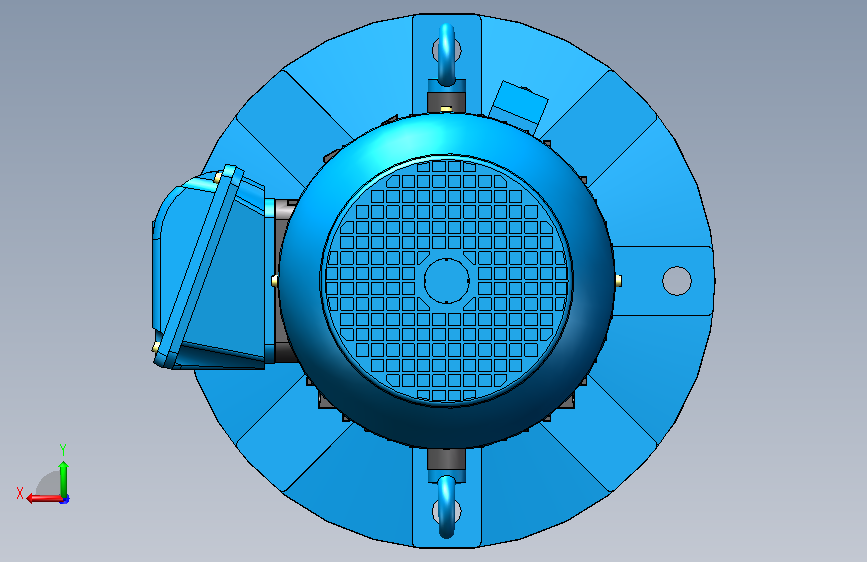
Task: Pick the yellow bolt on right edge of fan cover
Action: [619, 281]
